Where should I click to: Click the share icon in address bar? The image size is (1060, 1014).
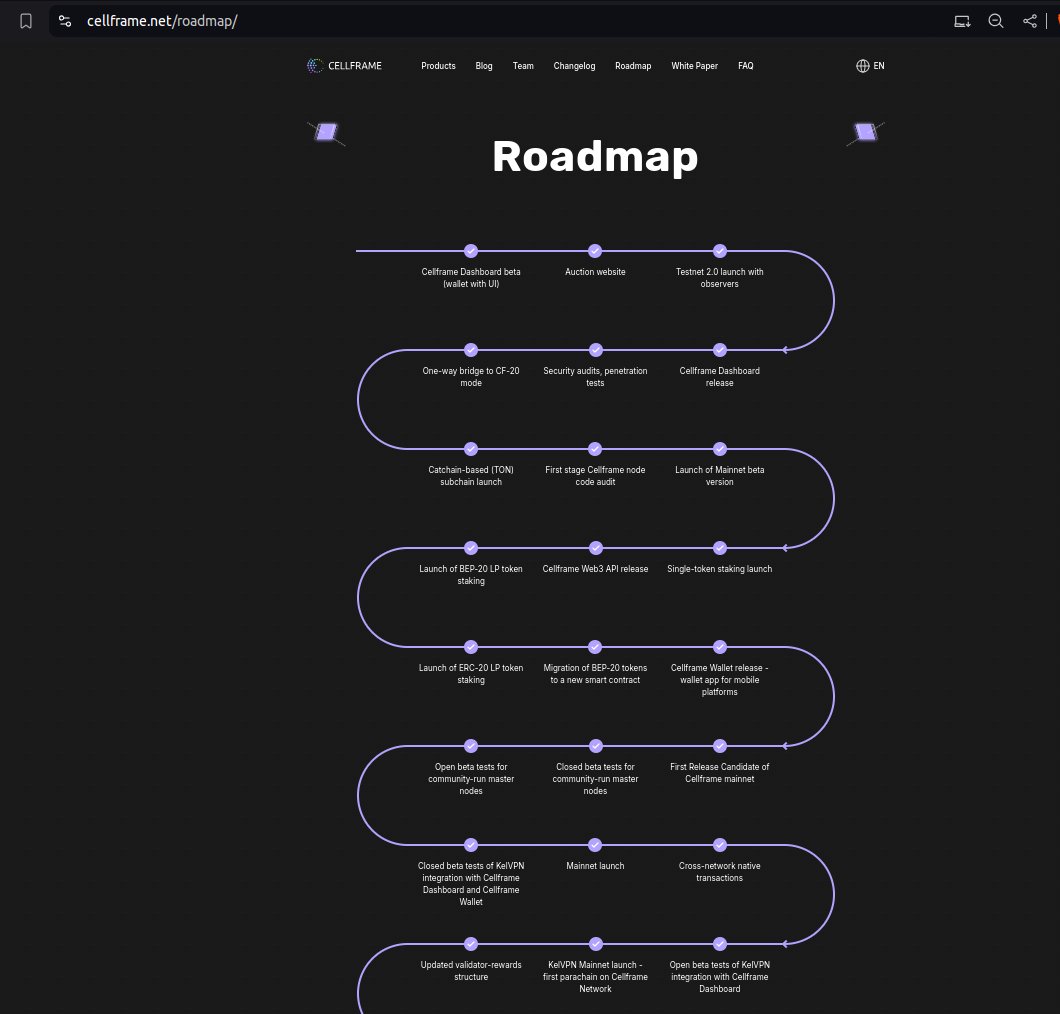[x=1030, y=21]
